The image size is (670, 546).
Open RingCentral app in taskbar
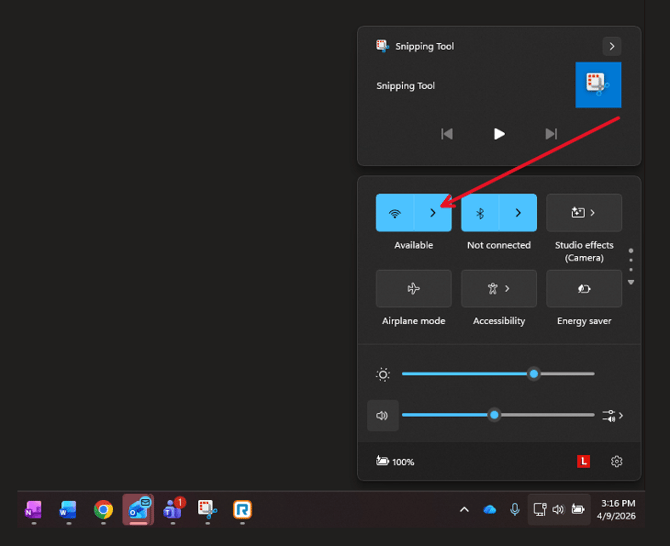[242, 510]
